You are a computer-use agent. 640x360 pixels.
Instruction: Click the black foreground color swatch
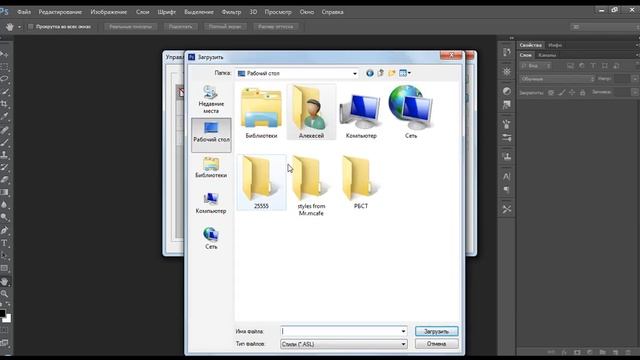coord(2,313)
